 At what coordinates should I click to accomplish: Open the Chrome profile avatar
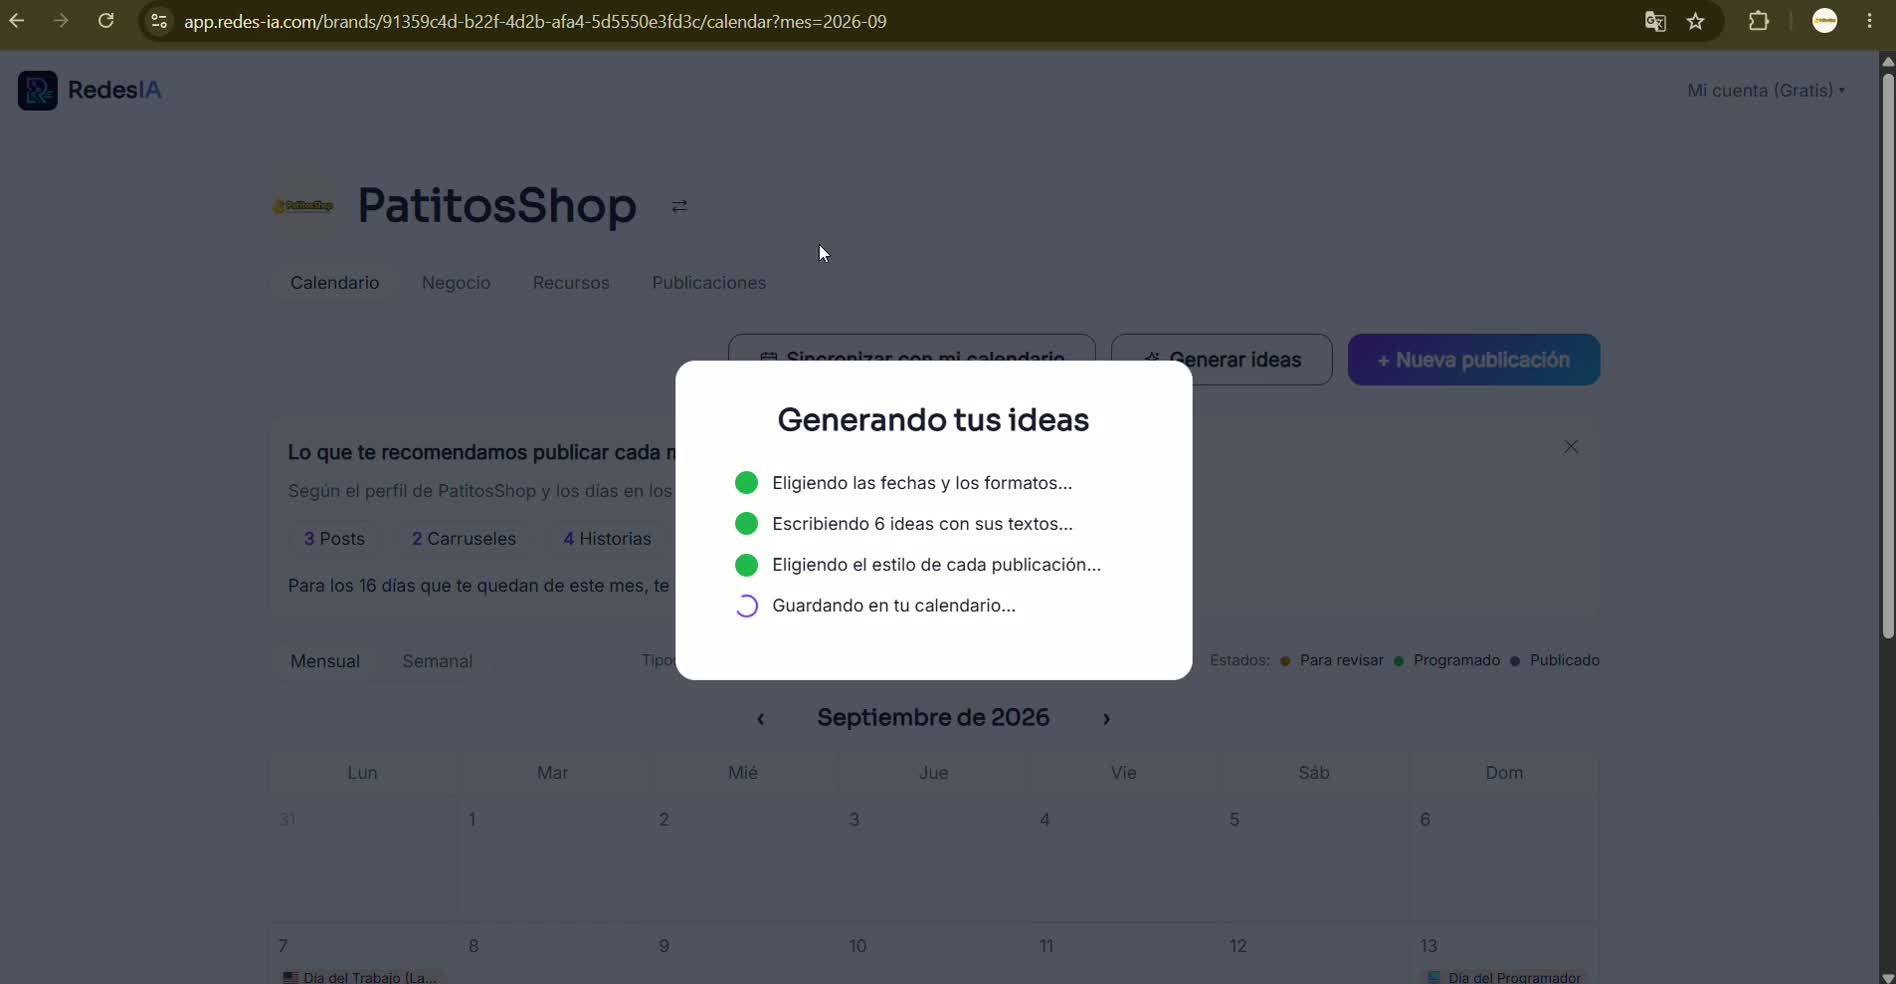coord(1825,21)
